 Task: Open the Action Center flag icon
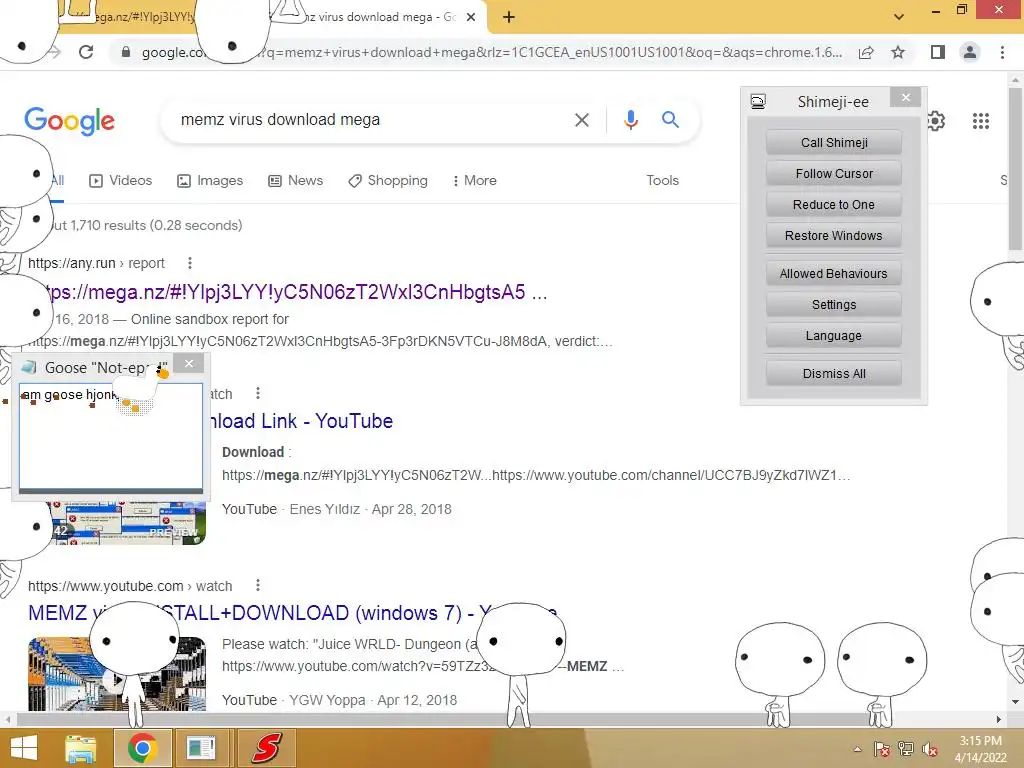pos(882,749)
